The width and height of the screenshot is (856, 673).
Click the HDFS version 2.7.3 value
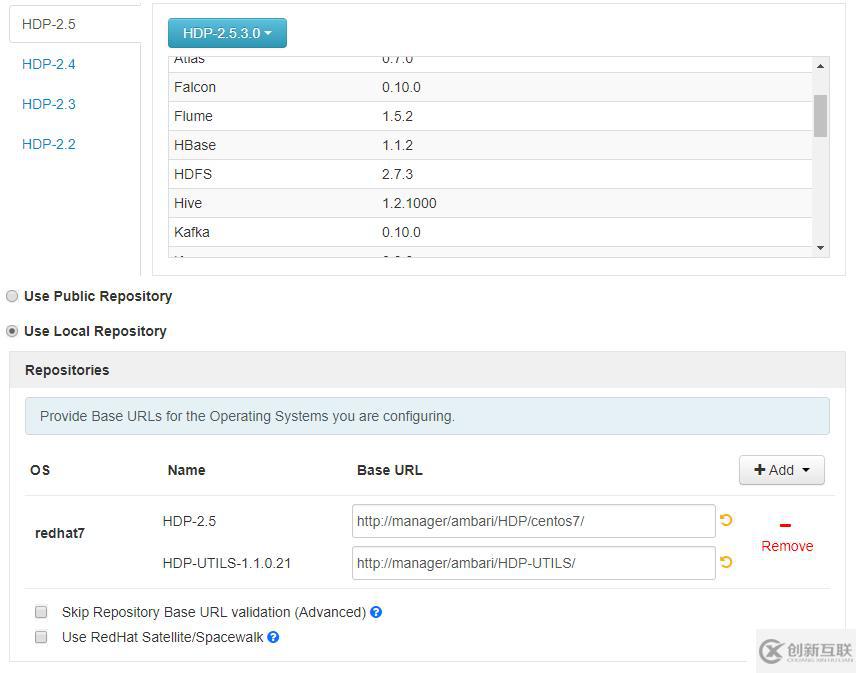pyautogui.click(x=397, y=174)
